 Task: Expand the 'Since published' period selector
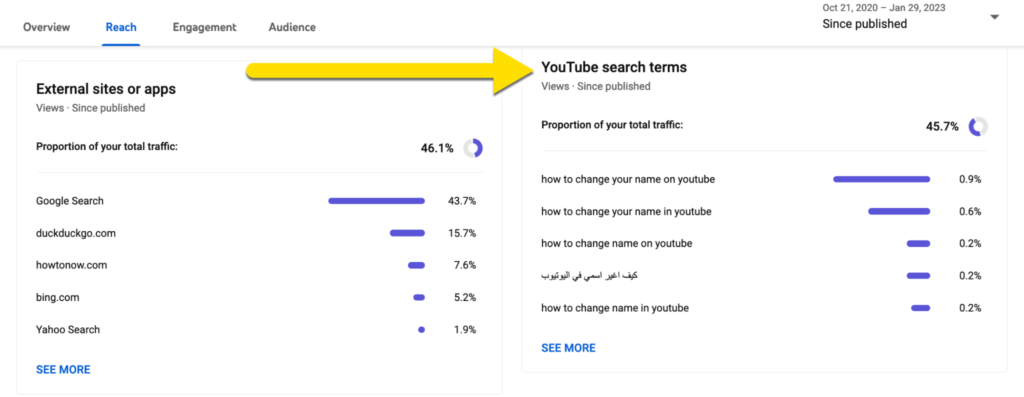pos(865,24)
